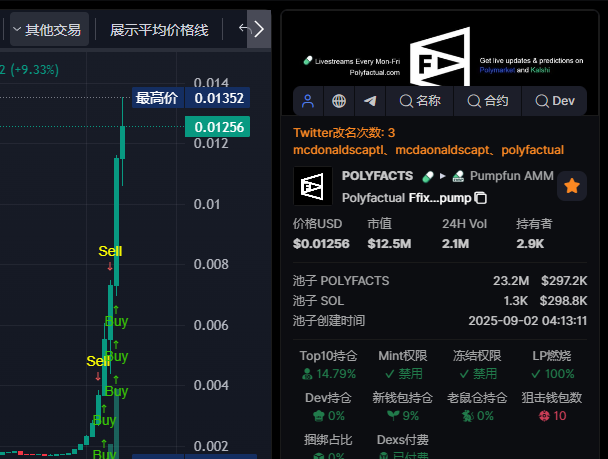The image size is (608, 459).
Task: Toggle 展示平均价格线 option
Action: tap(159, 30)
